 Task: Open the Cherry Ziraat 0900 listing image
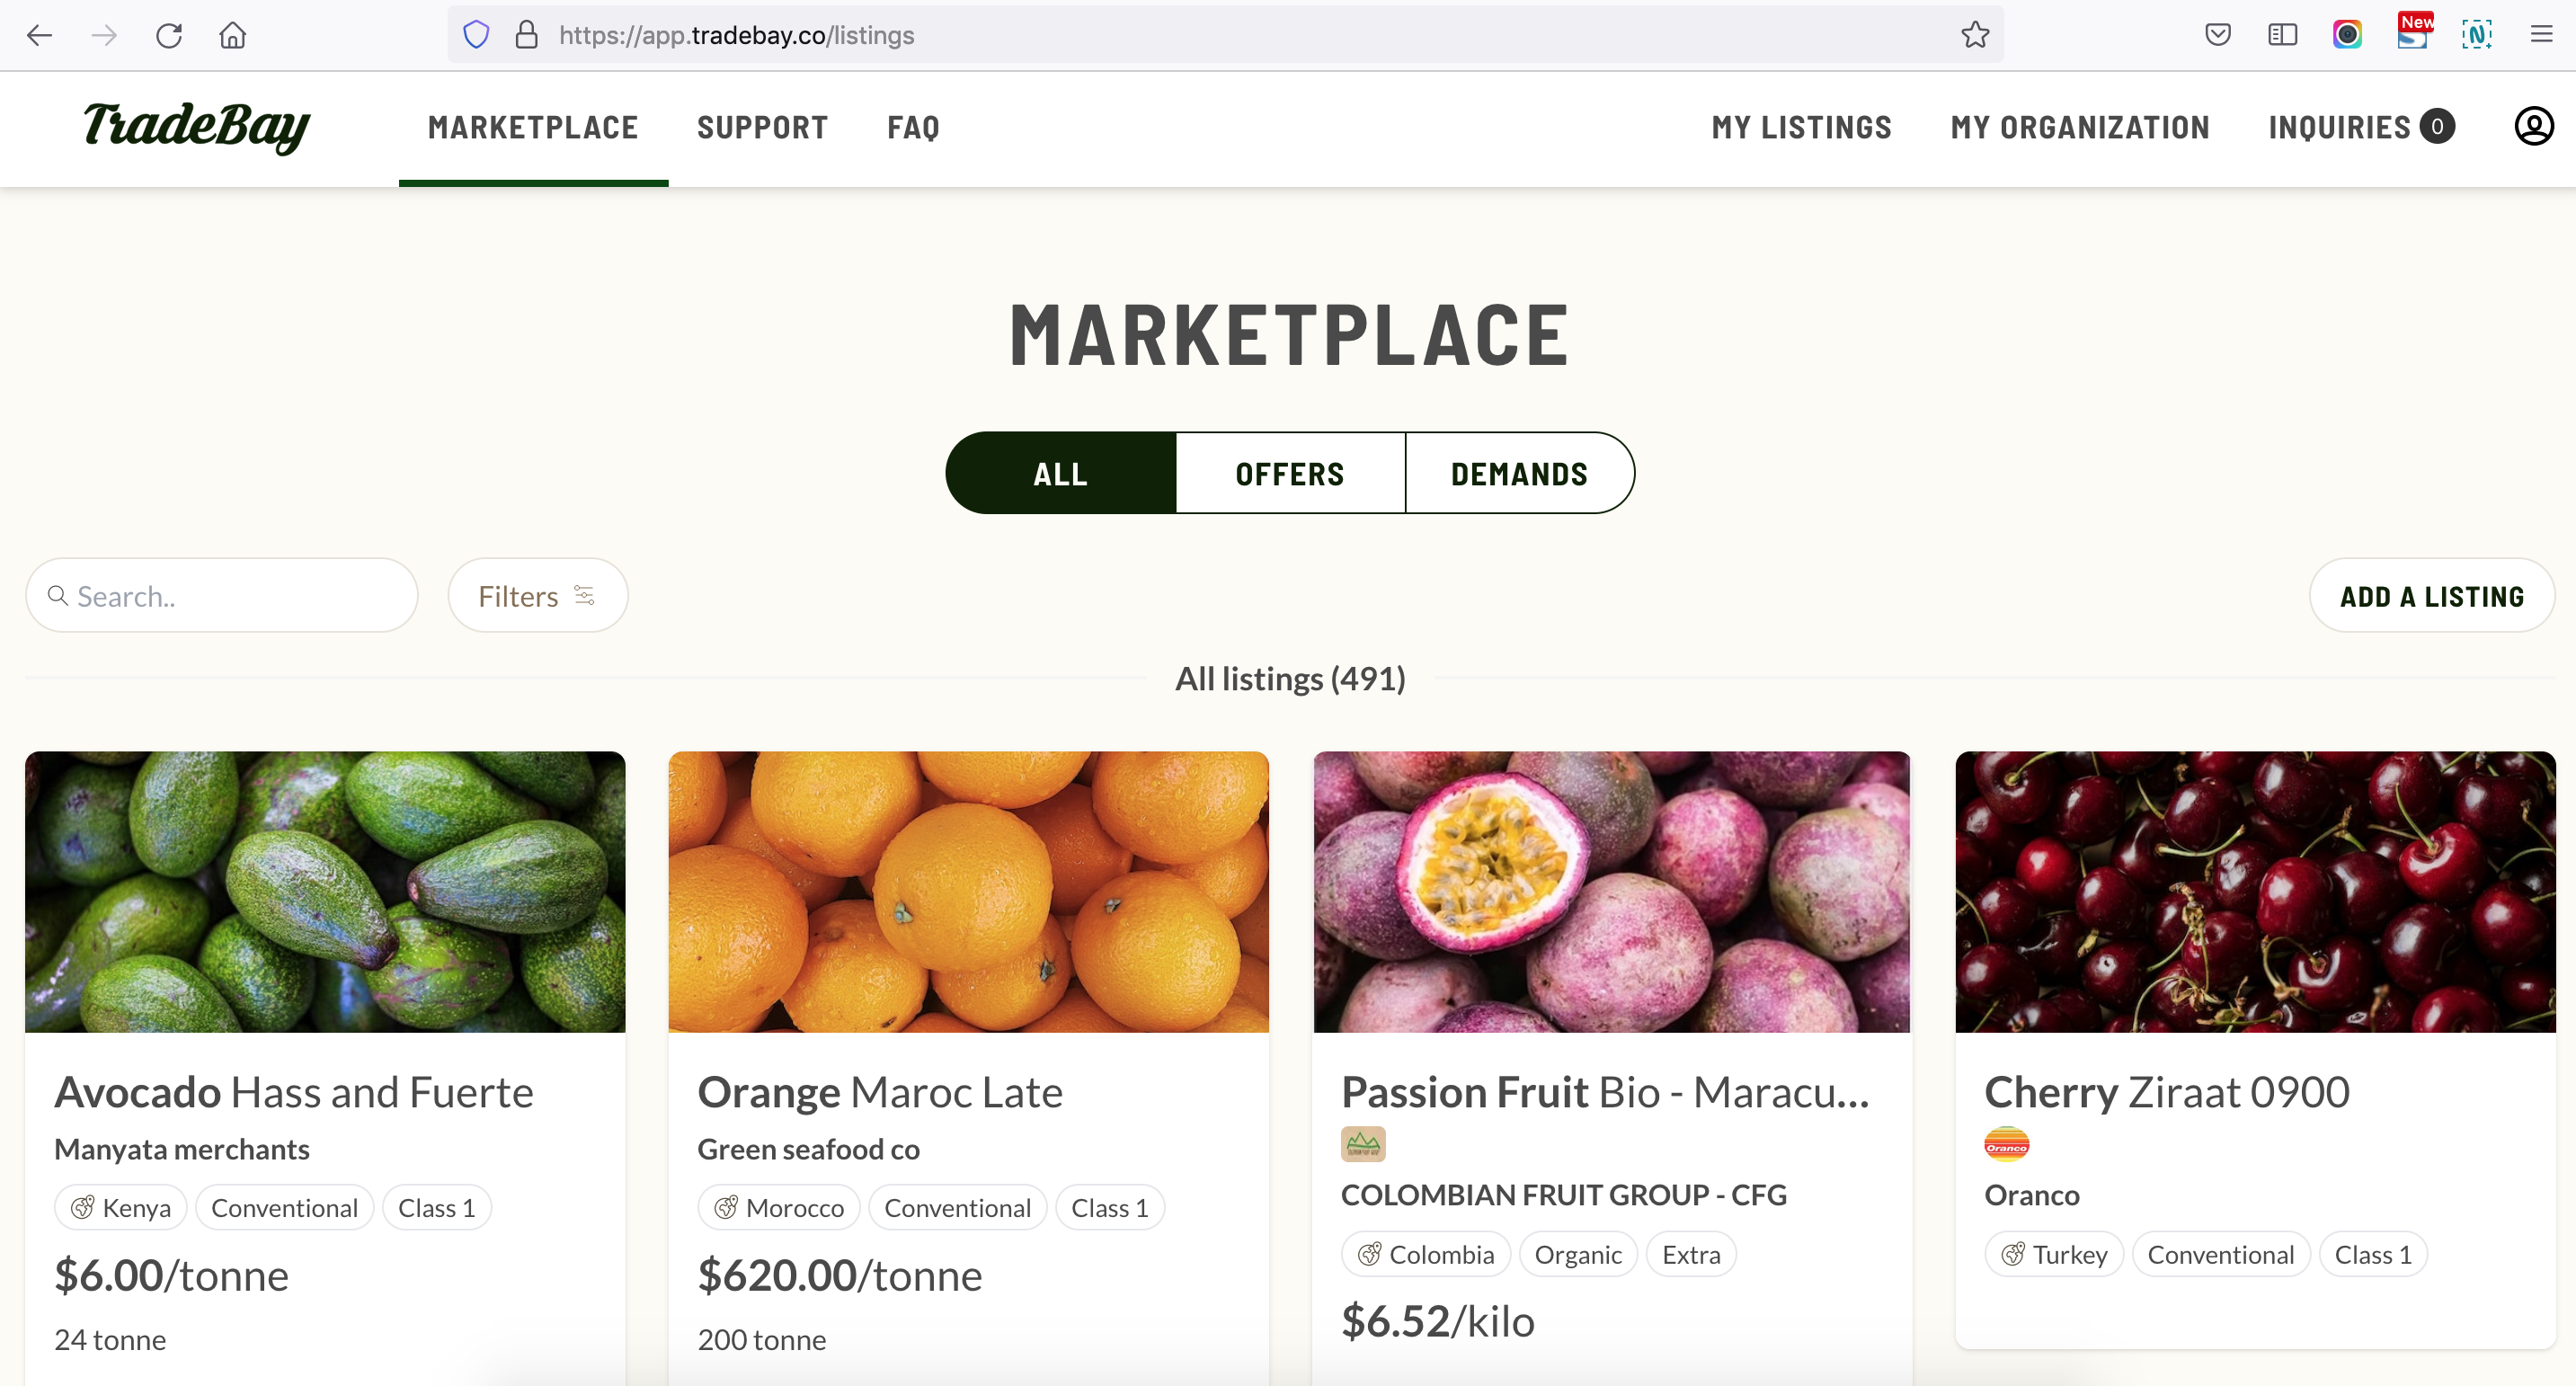coord(2255,892)
